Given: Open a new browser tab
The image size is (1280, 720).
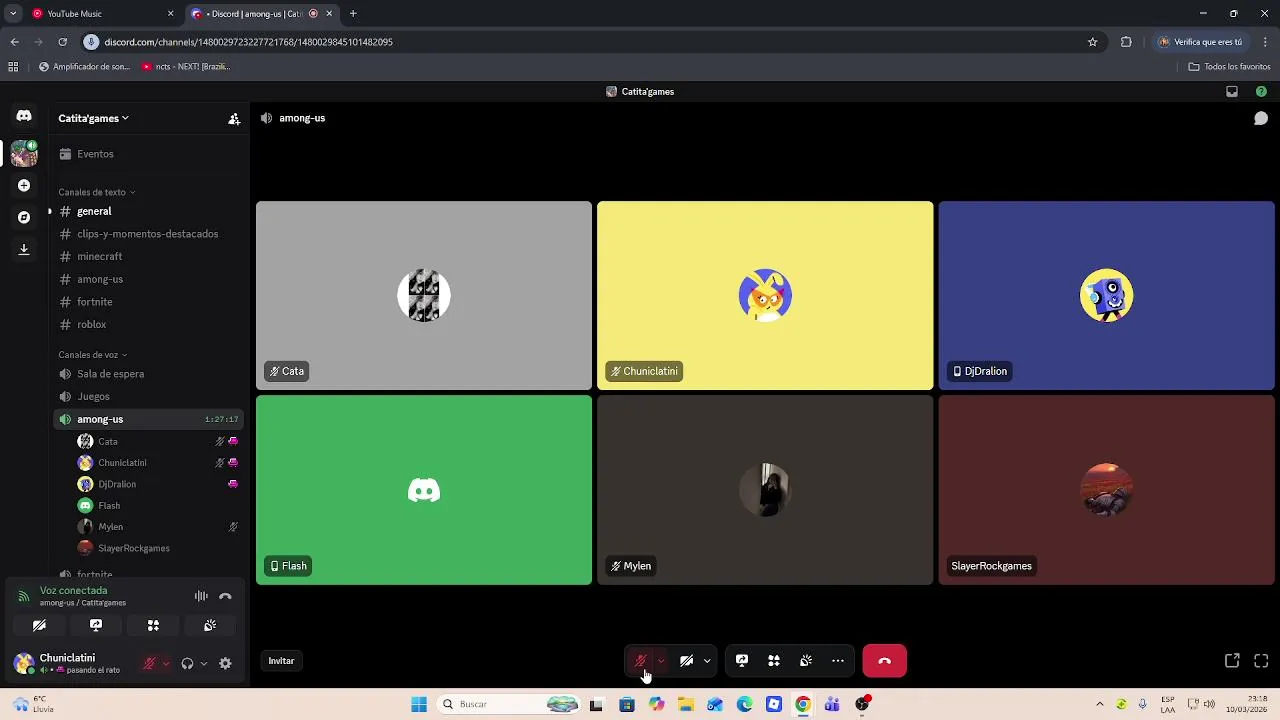Looking at the screenshot, I should click(x=353, y=14).
